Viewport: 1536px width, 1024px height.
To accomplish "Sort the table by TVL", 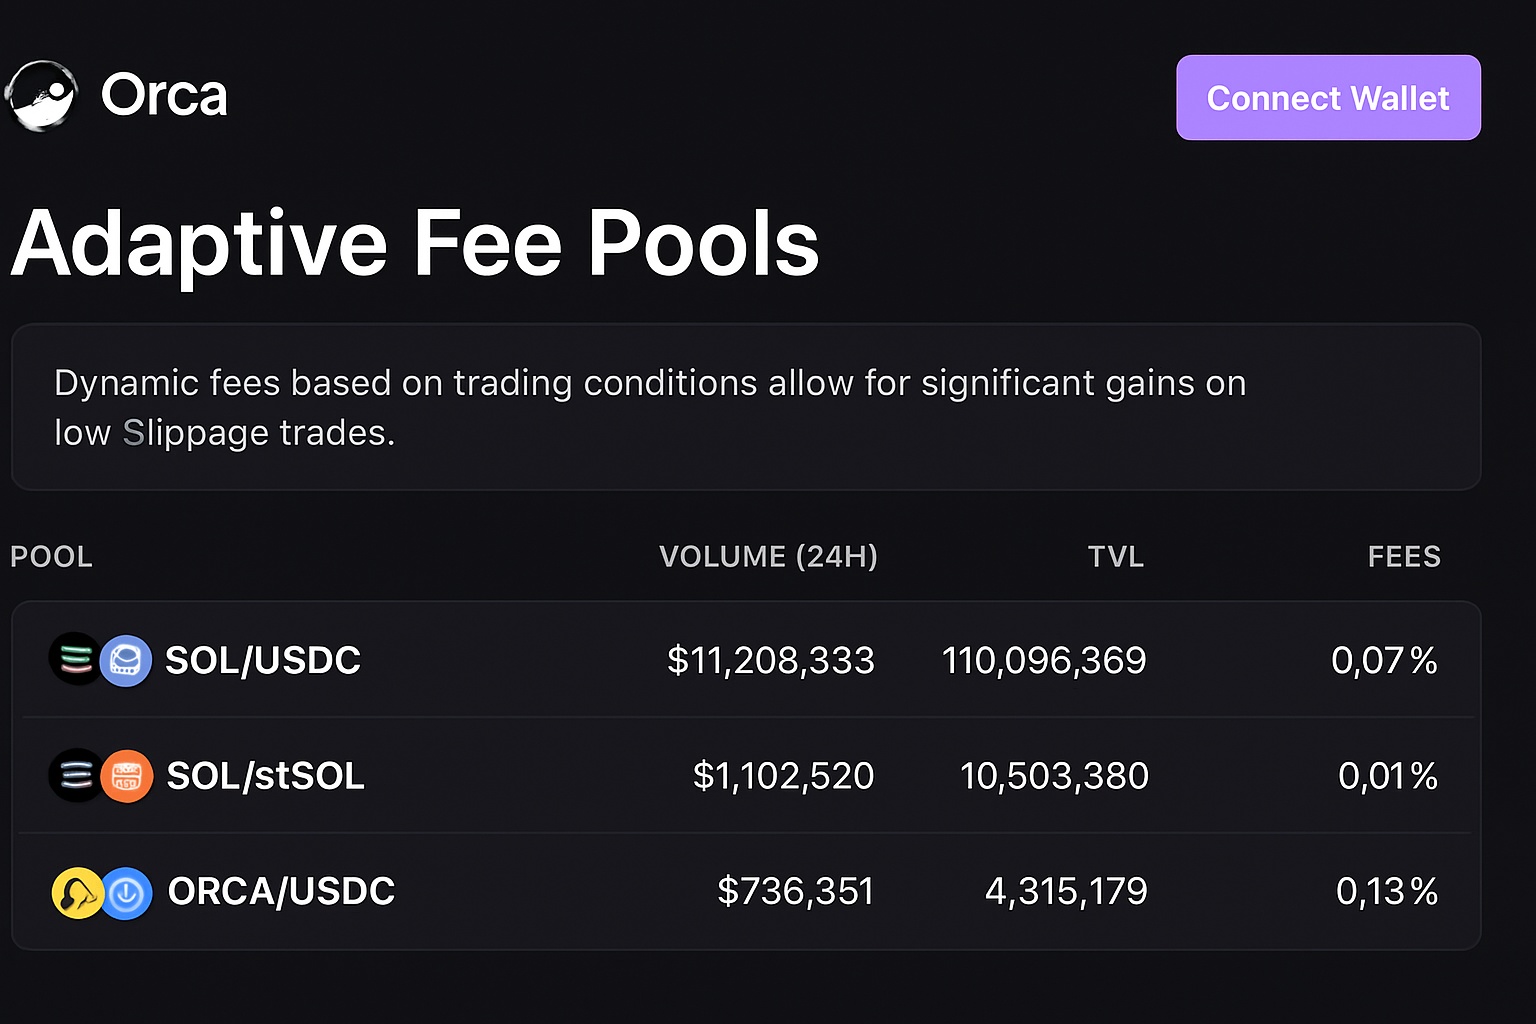I will coord(1115,557).
